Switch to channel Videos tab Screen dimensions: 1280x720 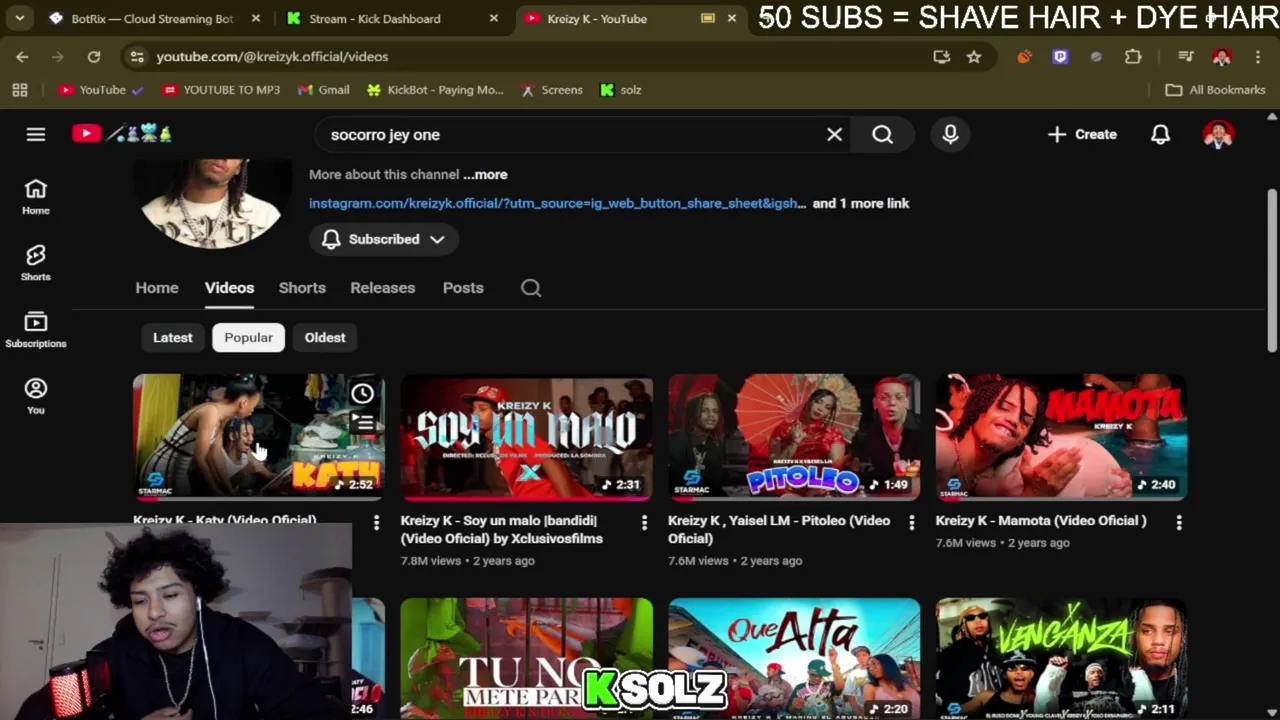tap(229, 288)
